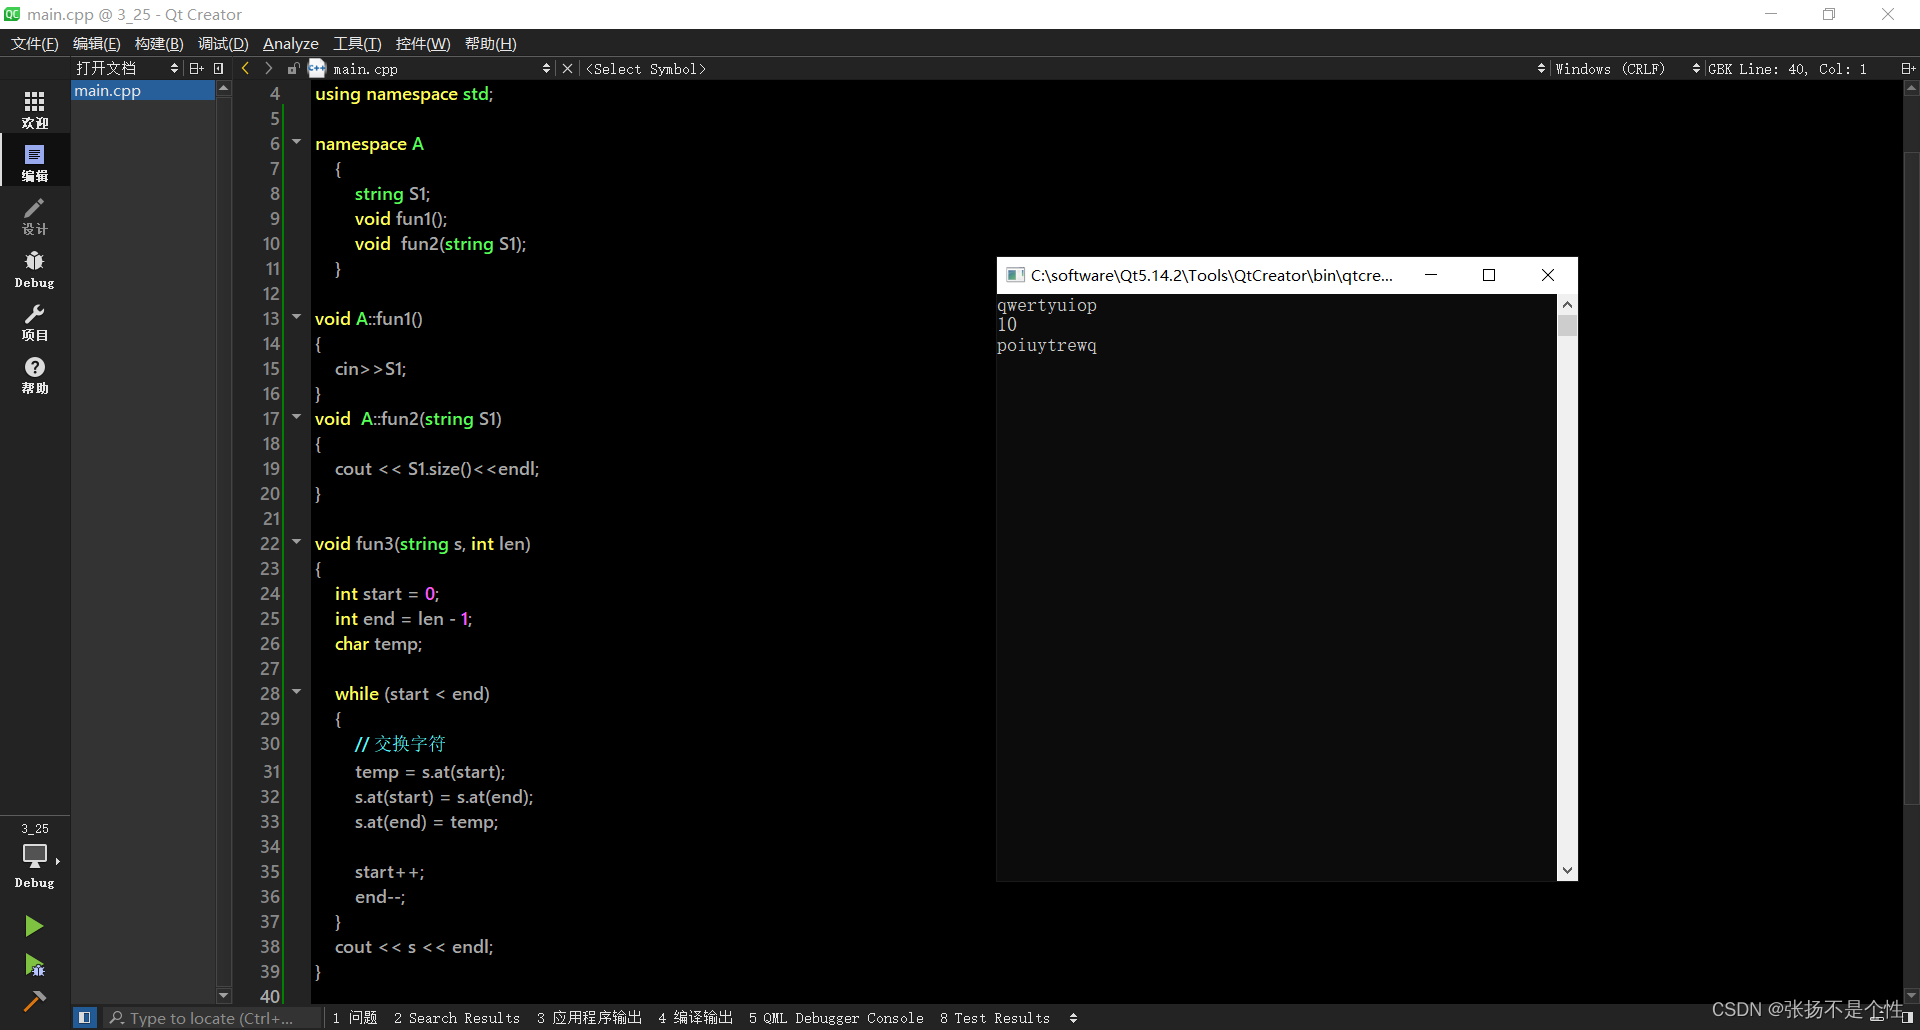Open the 8 Test Results panel
The width and height of the screenshot is (1920, 1030).
pos(995,1017)
